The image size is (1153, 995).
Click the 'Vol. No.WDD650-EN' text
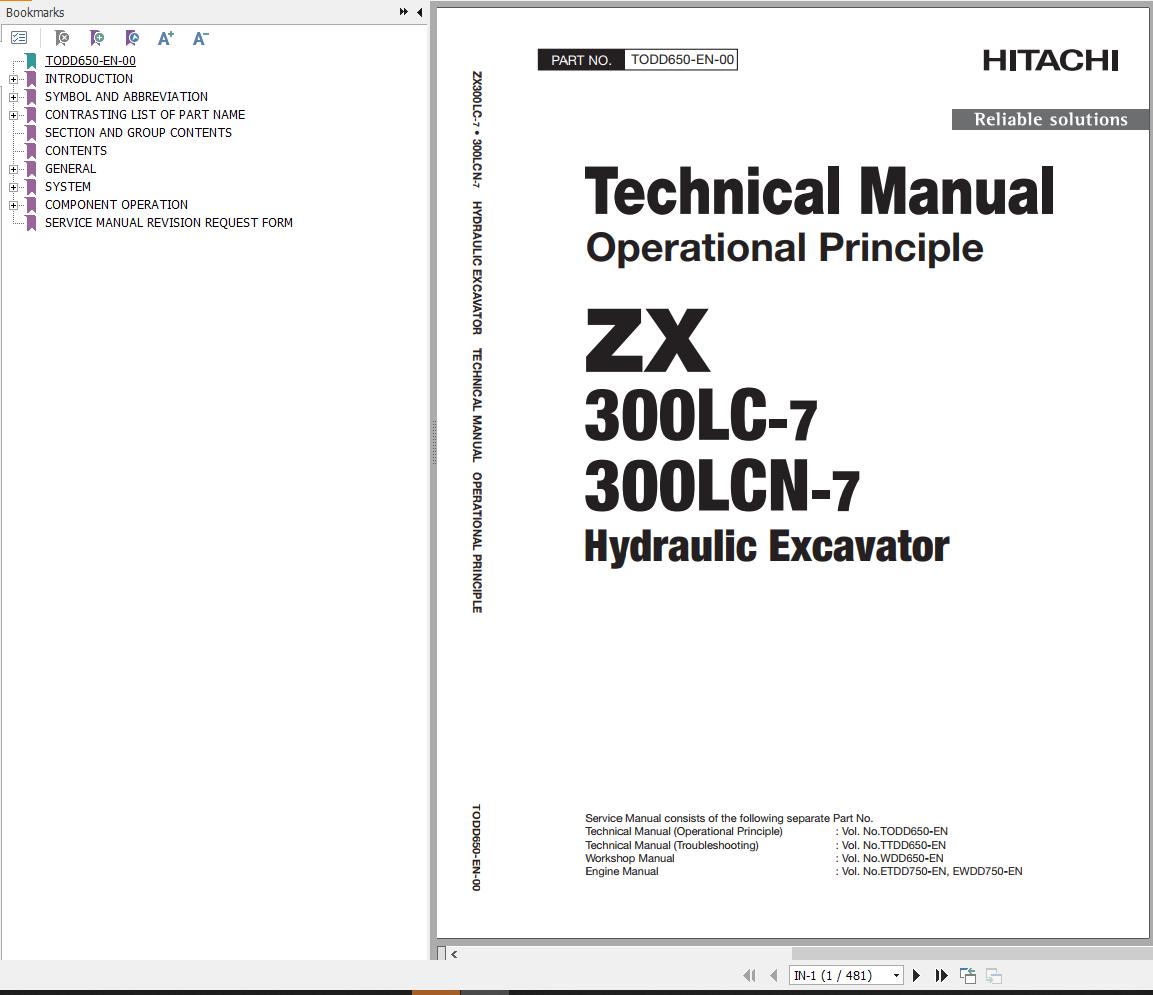point(892,858)
